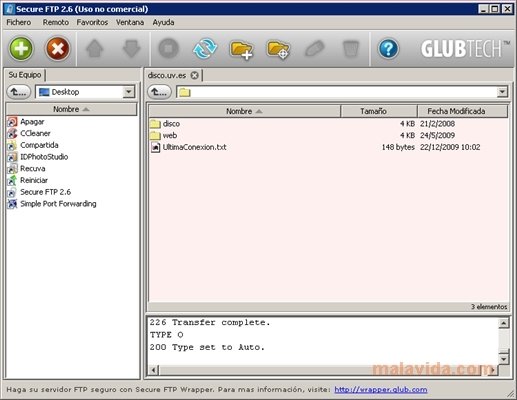This screenshot has height=400, width=517.
Task: Click the "226 Transfer complete." log line
Action: (210, 323)
